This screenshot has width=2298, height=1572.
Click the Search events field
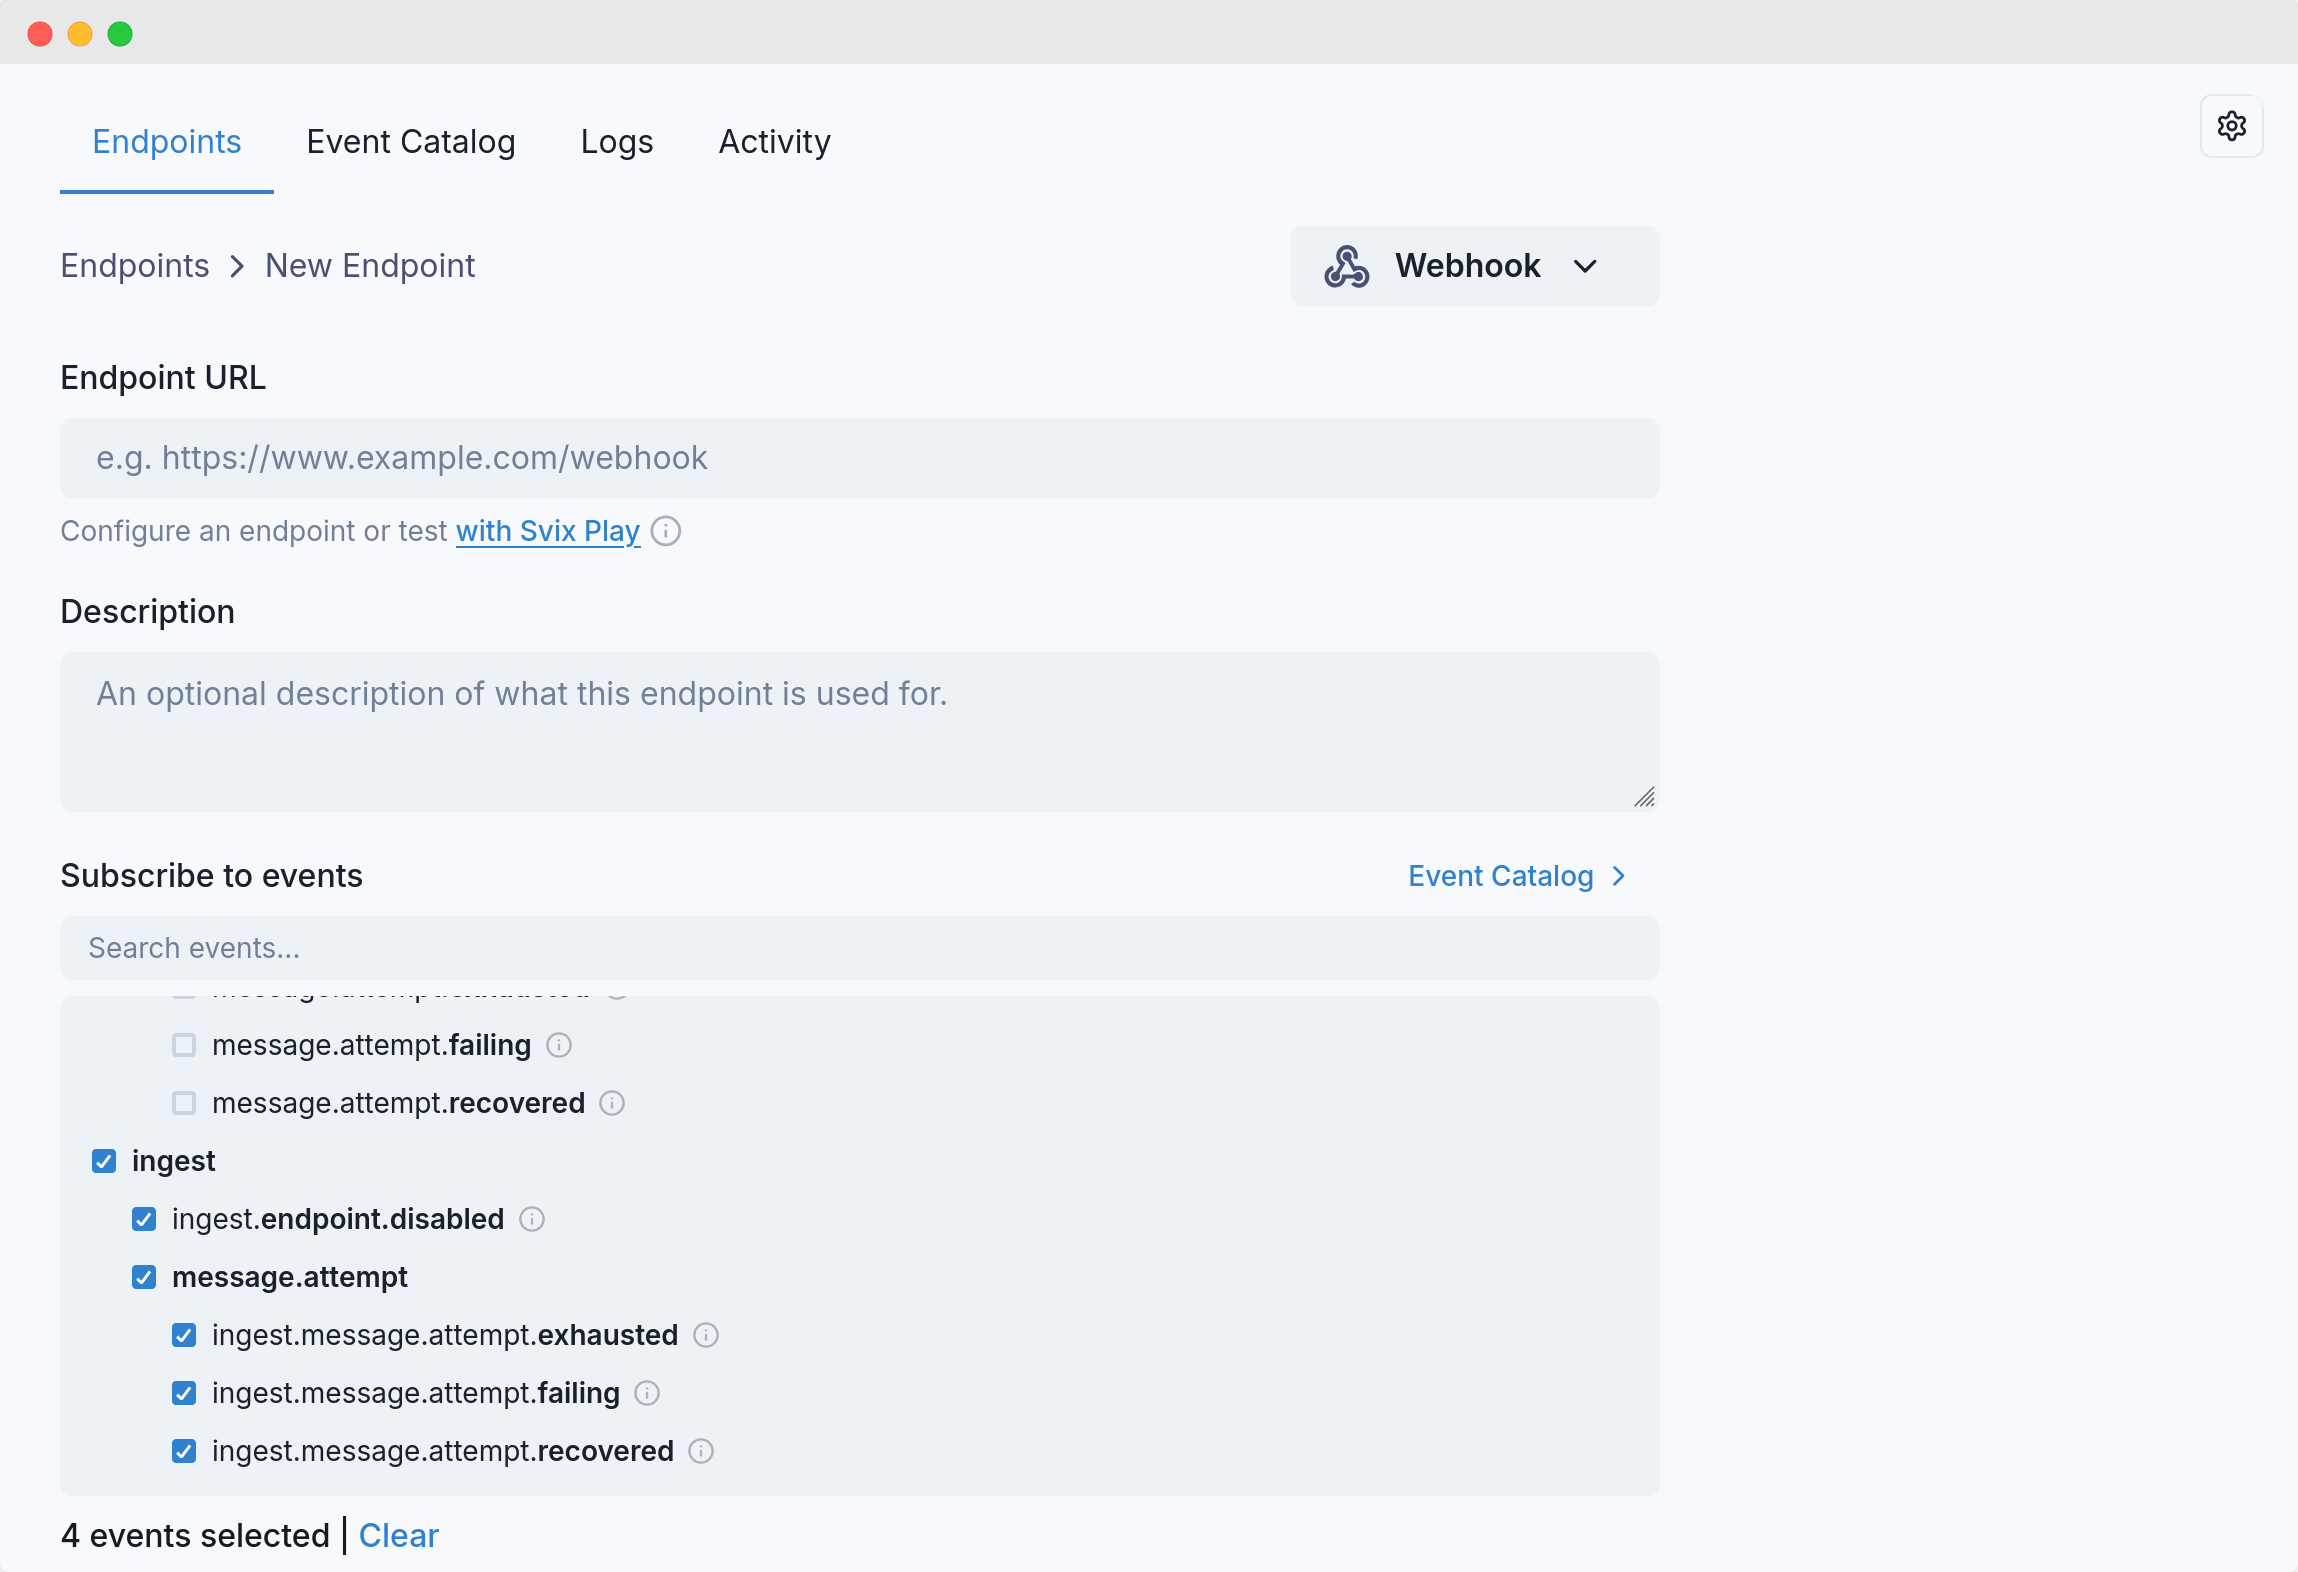[858, 947]
